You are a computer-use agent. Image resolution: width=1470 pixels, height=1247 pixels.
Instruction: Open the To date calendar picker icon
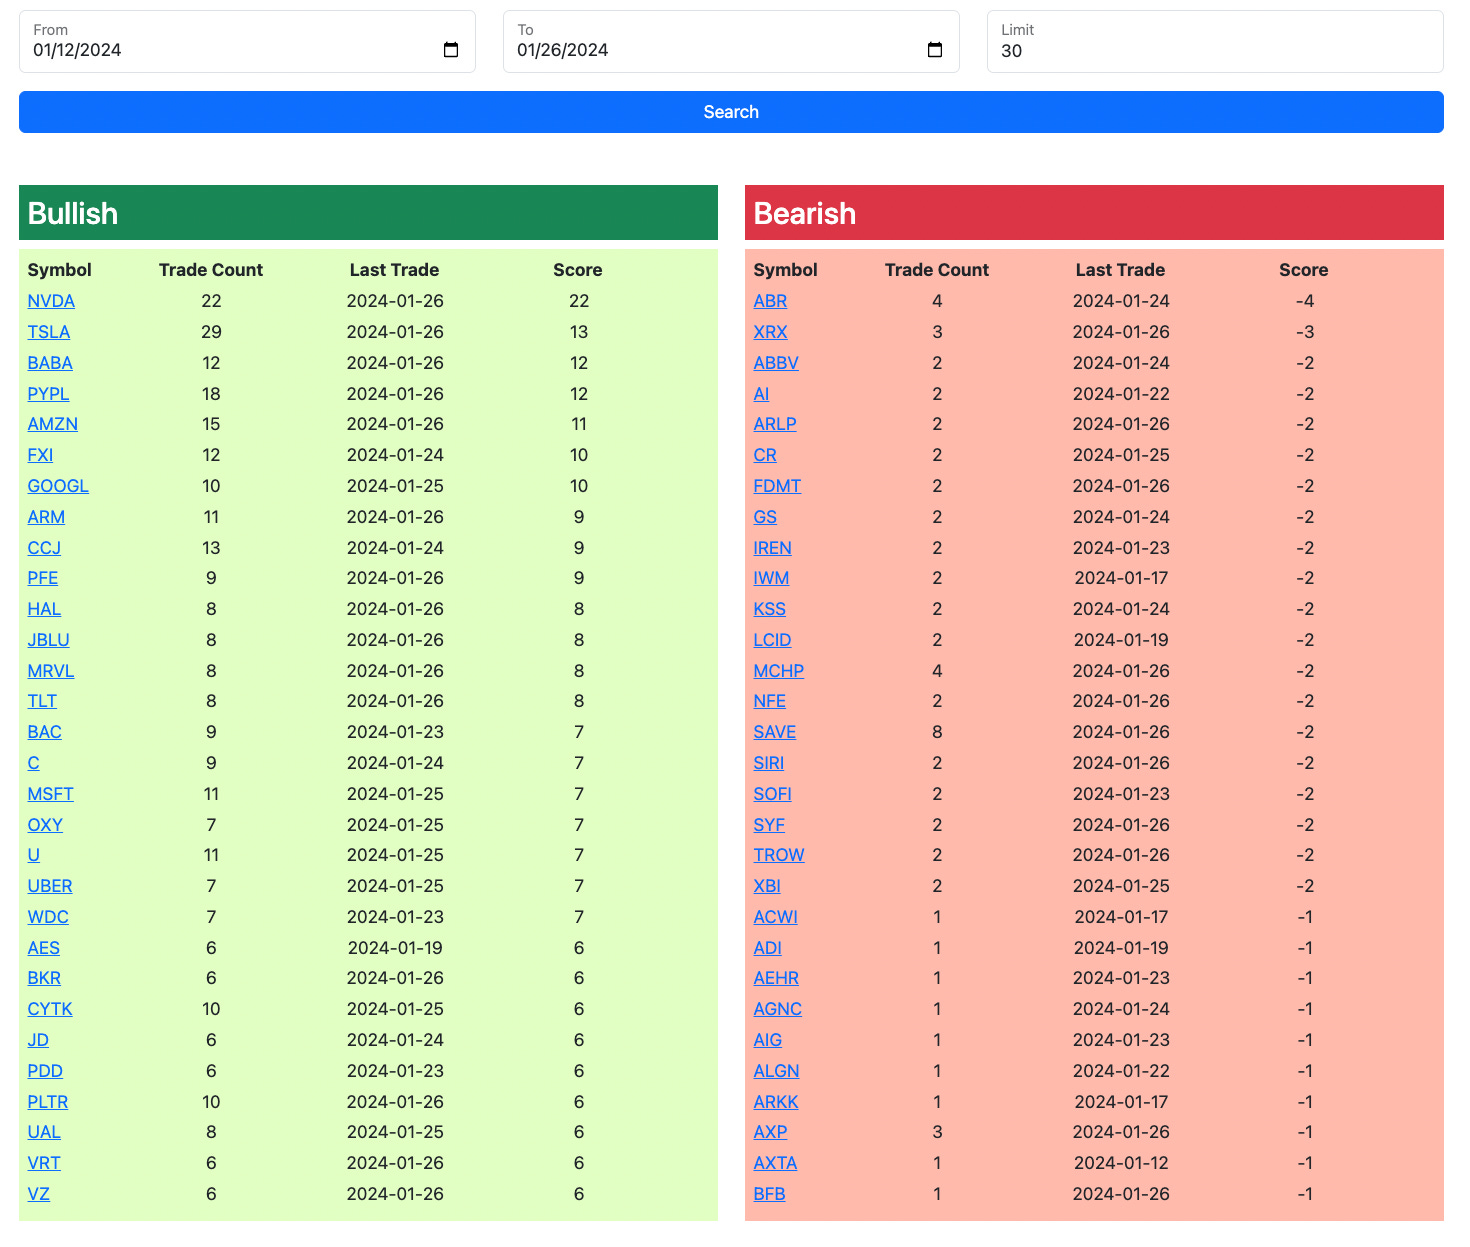(x=935, y=50)
